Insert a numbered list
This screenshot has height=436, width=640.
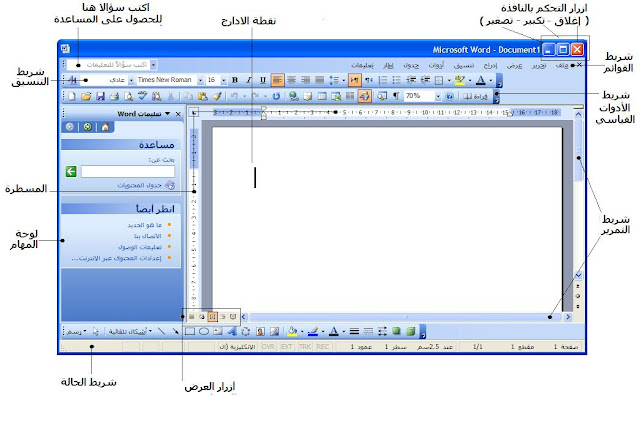tap(383, 80)
